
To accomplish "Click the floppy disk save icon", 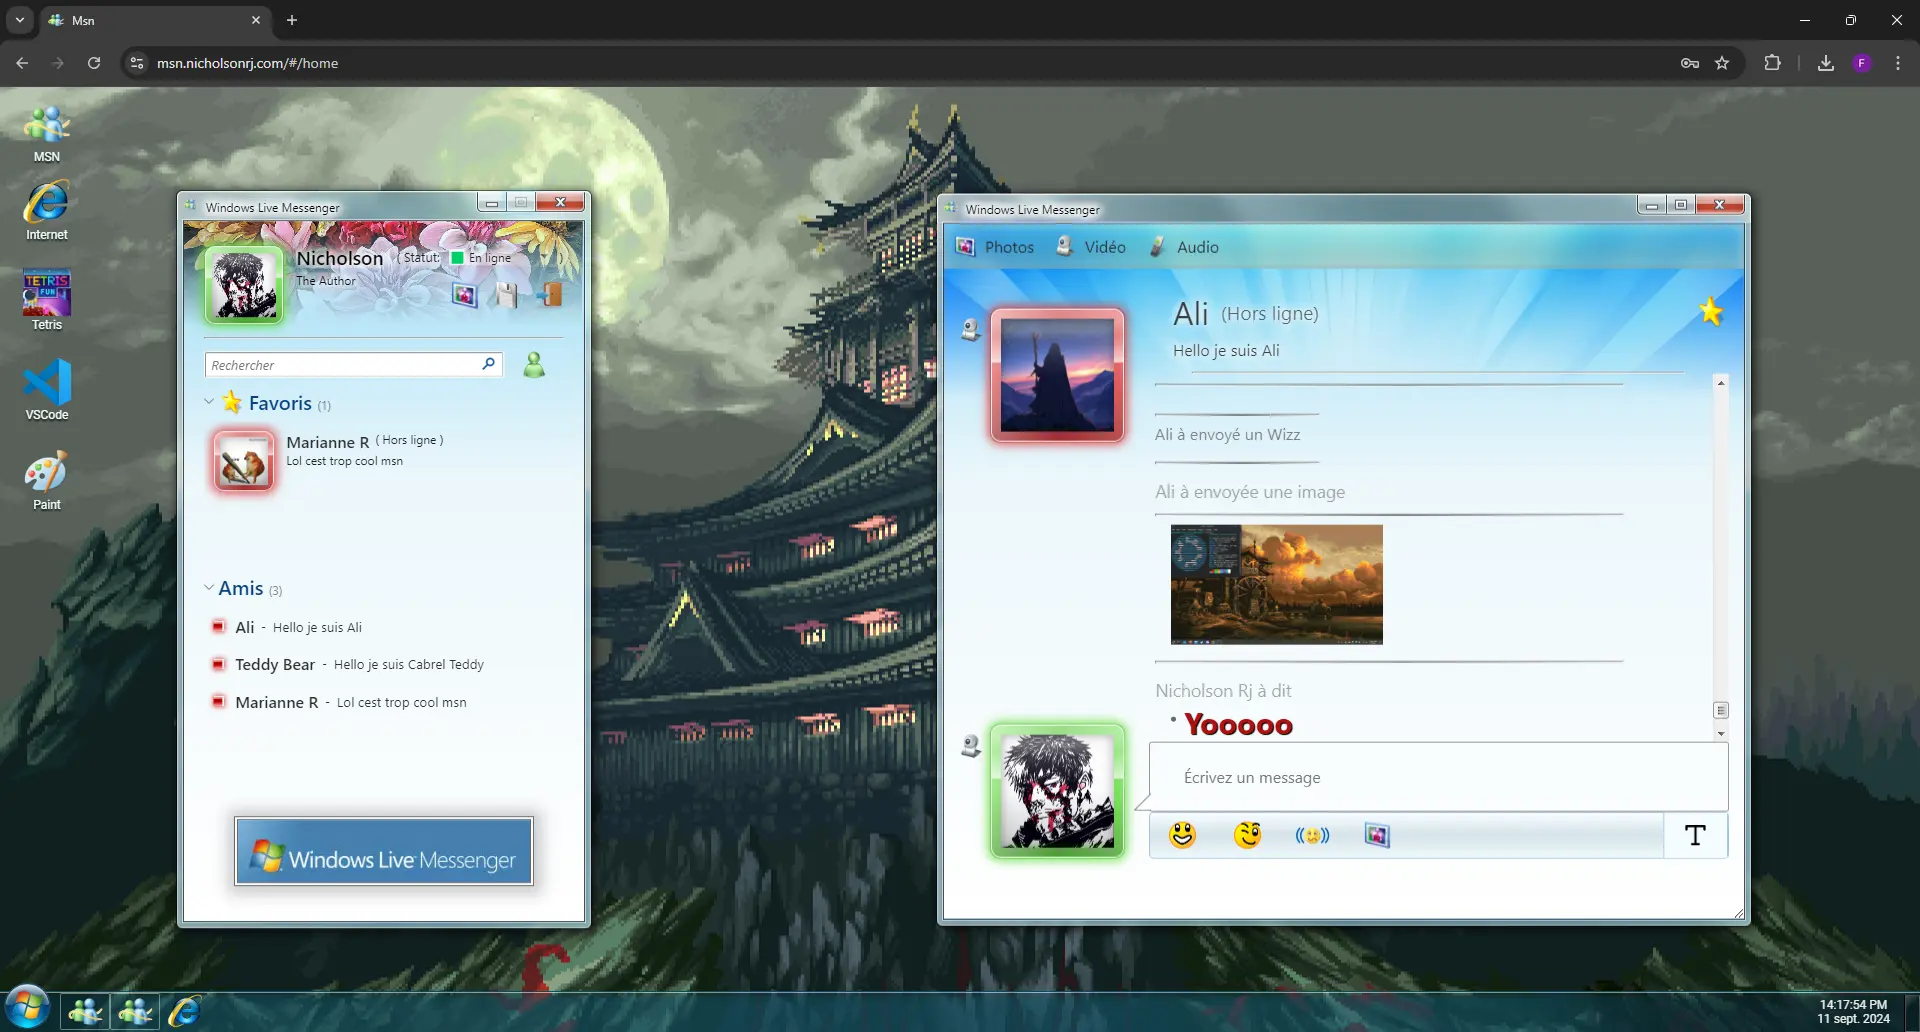I will 507,294.
